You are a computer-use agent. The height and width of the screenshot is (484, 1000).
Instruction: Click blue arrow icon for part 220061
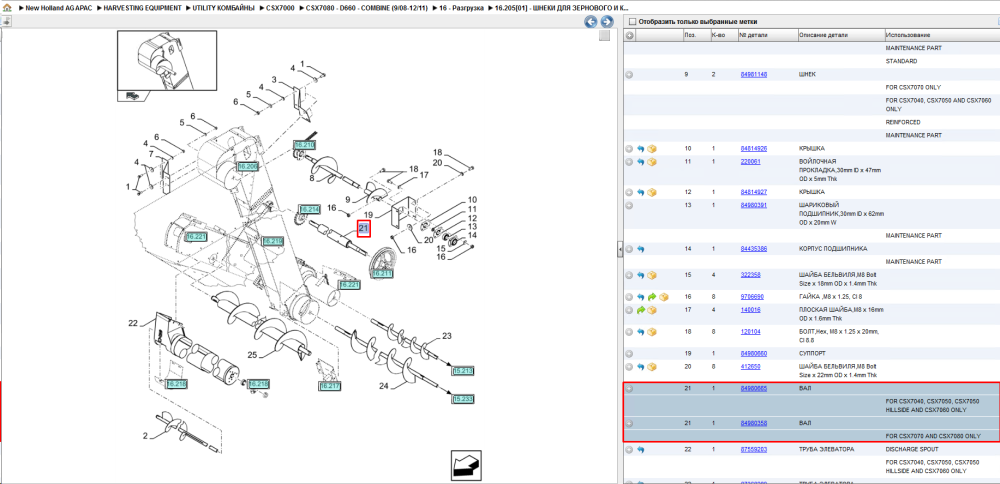click(x=641, y=162)
